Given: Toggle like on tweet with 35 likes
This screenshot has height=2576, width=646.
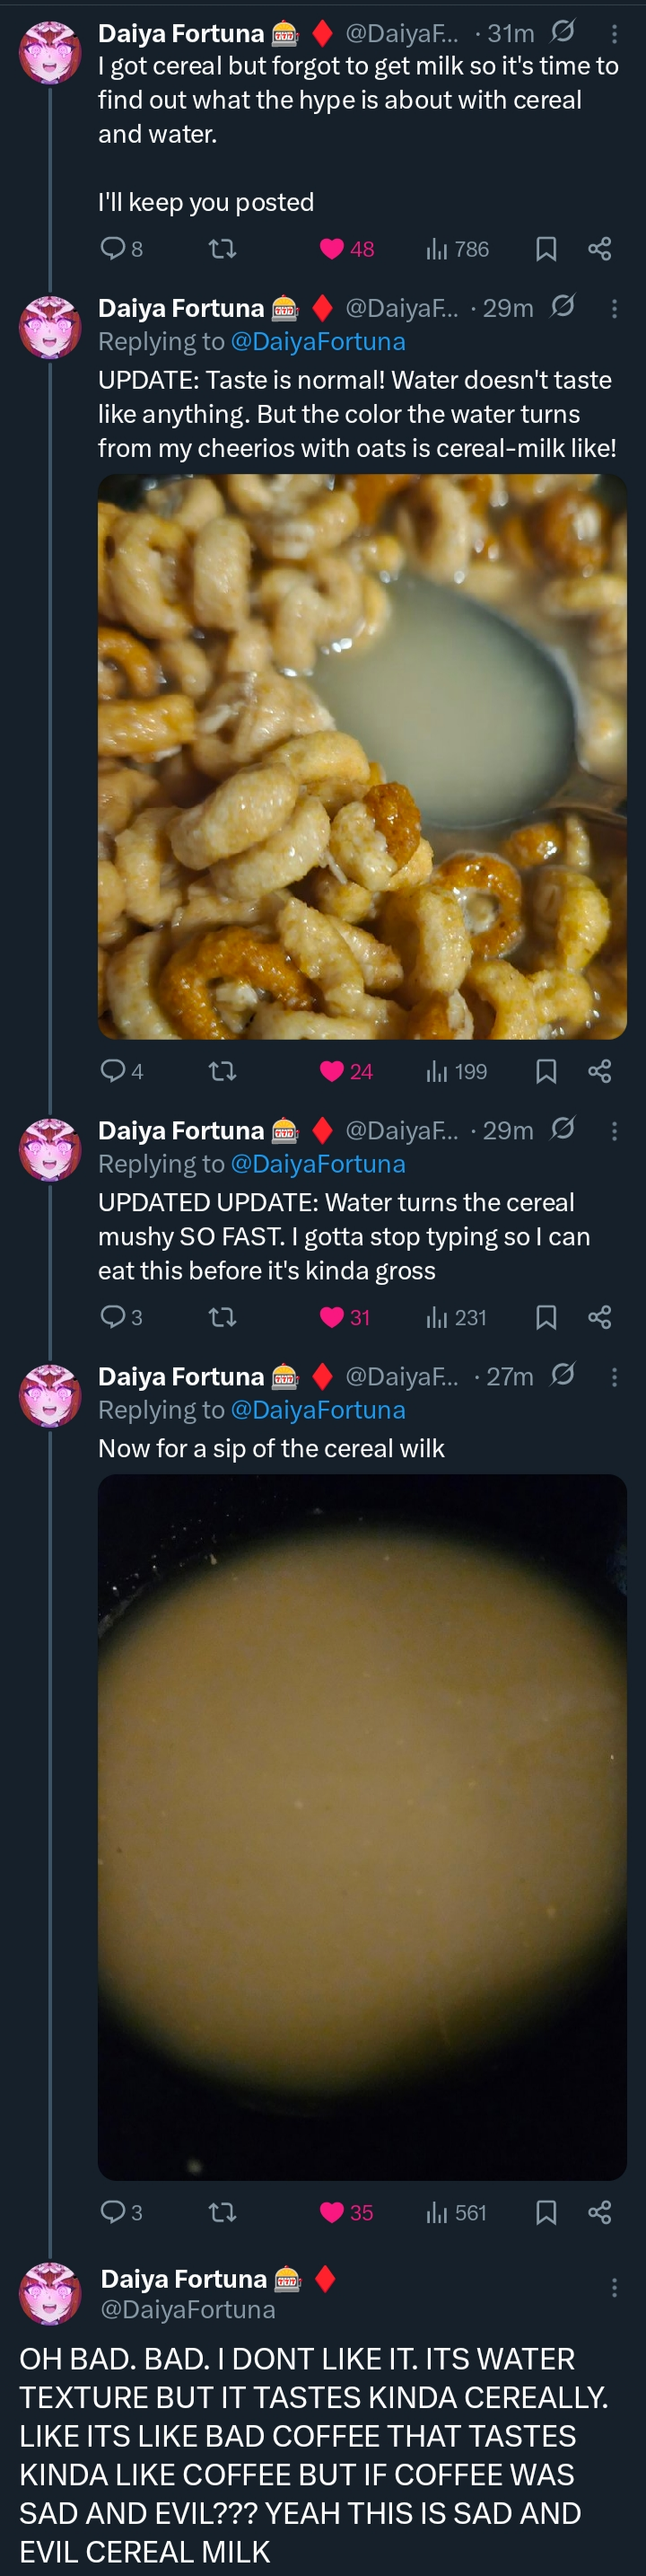Looking at the screenshot, I should tap(332, 2212).
